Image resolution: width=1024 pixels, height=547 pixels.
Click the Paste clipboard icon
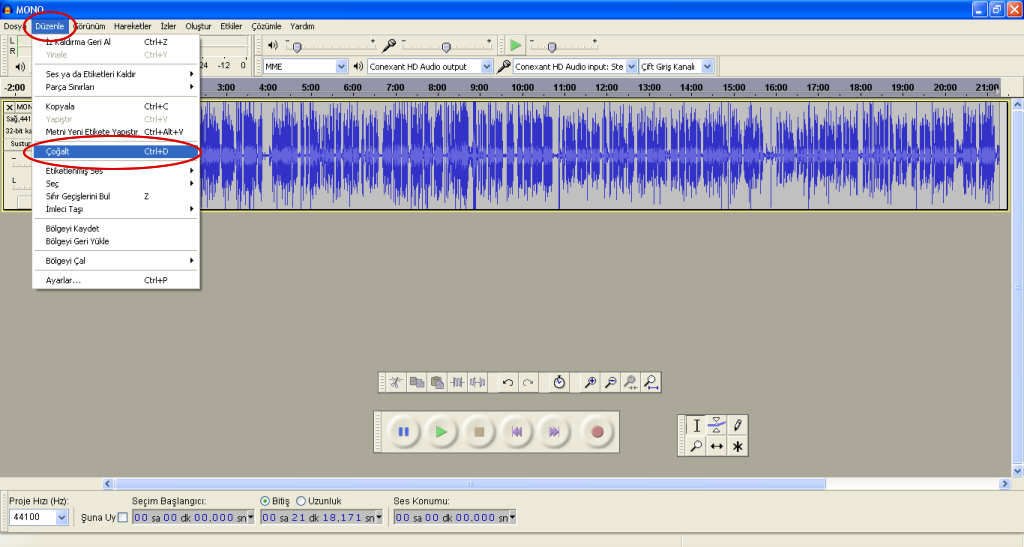437,383
